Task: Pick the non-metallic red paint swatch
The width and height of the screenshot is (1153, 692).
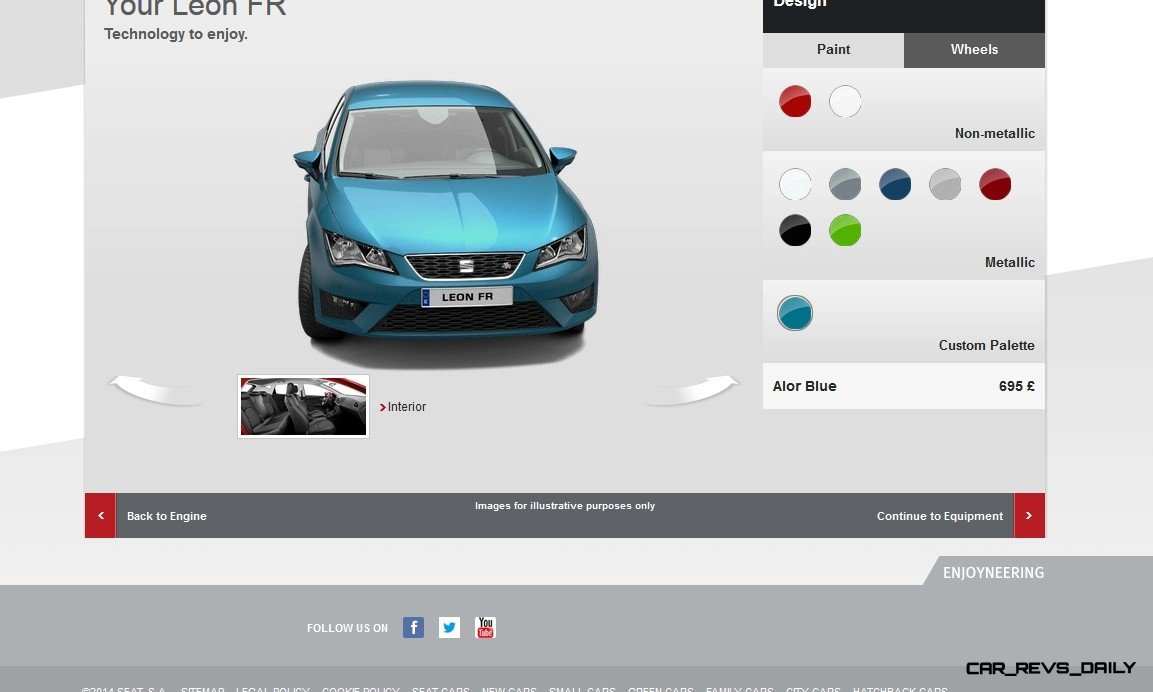Action: (795, 101)
